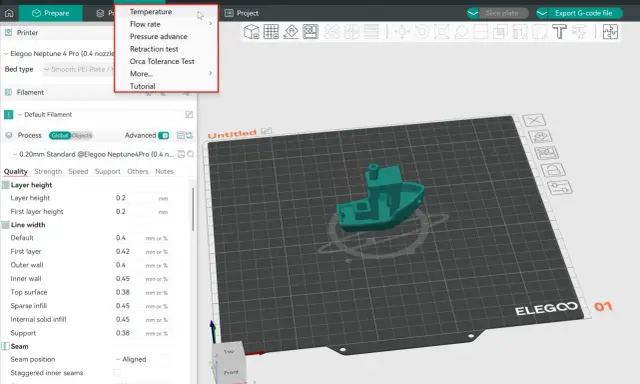Screen dimensions: 640x384
Task: Select the Auto orient toolbar icon
Action: [x=291, y=31]
